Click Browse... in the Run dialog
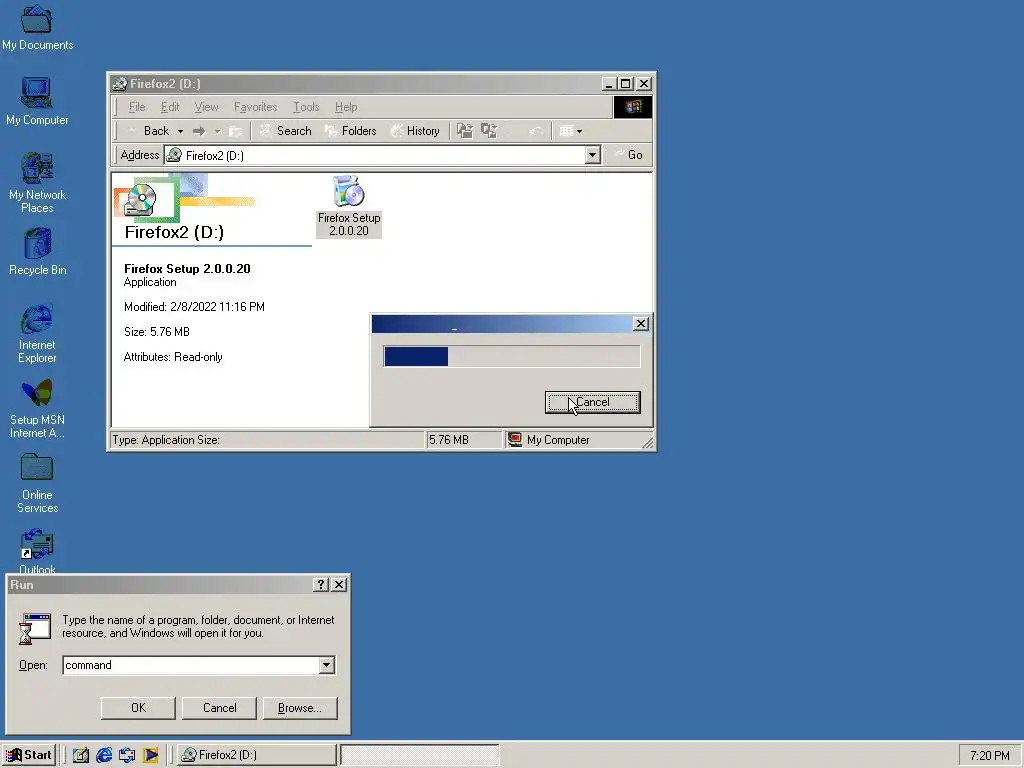The width and height of the screenshot is (1024, 768). tap(300, 708)
